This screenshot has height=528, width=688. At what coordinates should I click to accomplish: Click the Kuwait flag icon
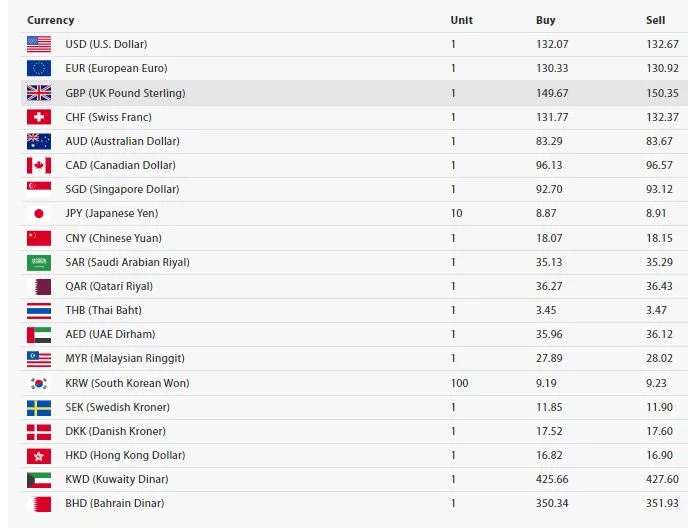39,479
